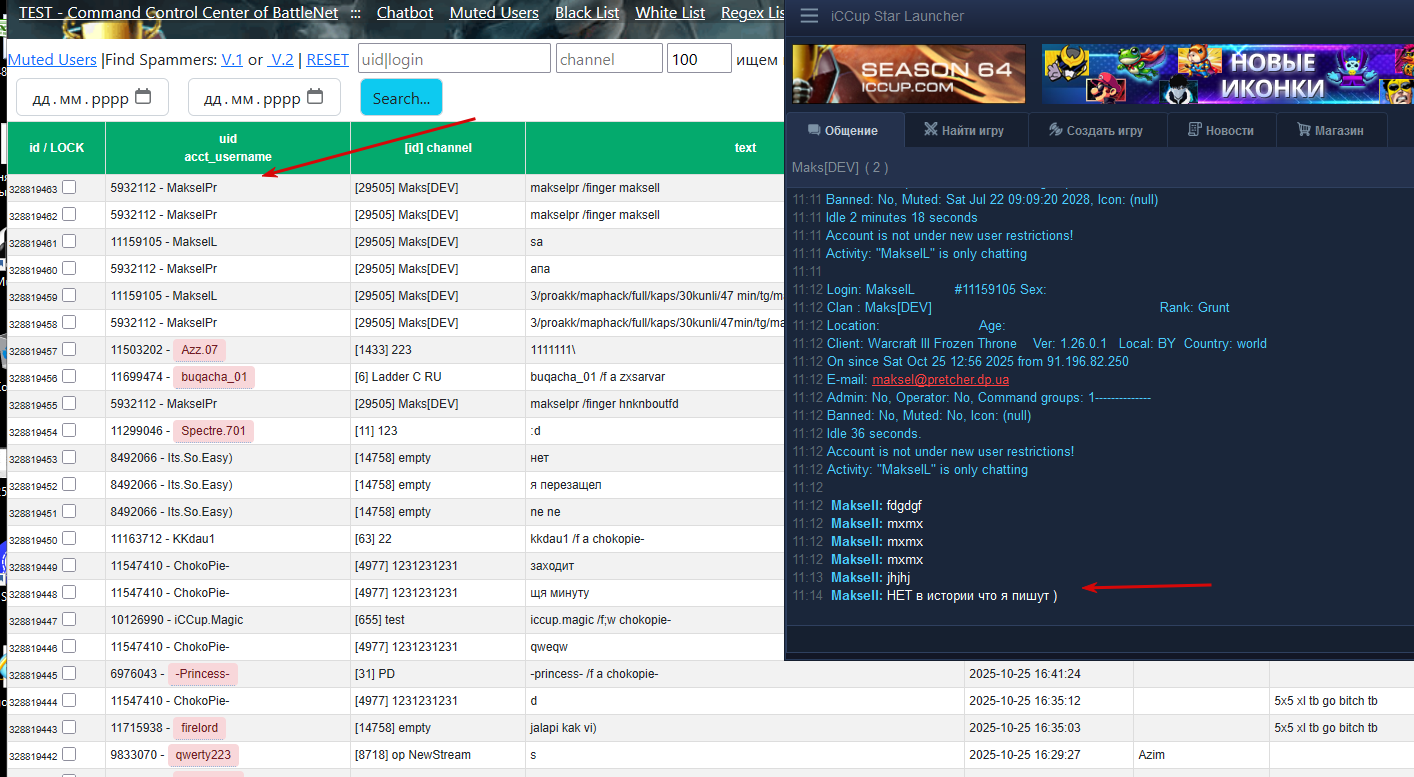
Task: Tick the LOCK checkbox for row 328819443
Action: (x=69, y=727)
